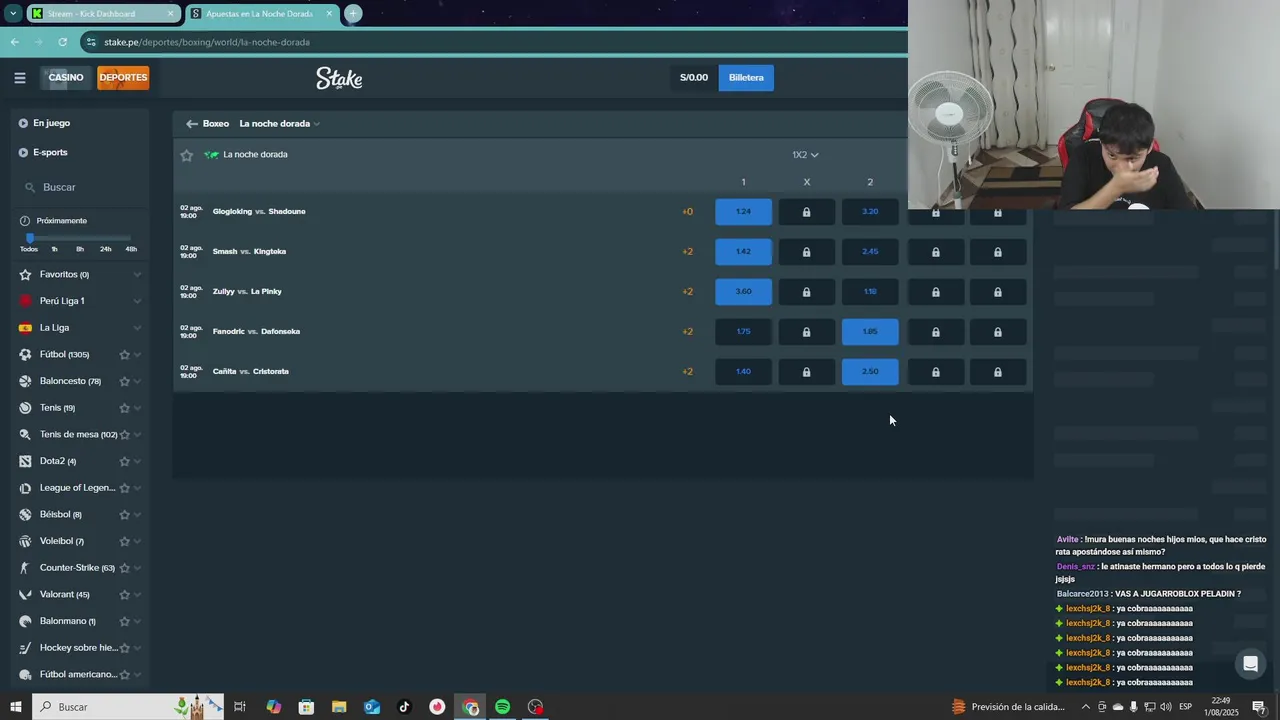
Task: Click the search magnifier icon in sidebar
Action: coord(31,188)
